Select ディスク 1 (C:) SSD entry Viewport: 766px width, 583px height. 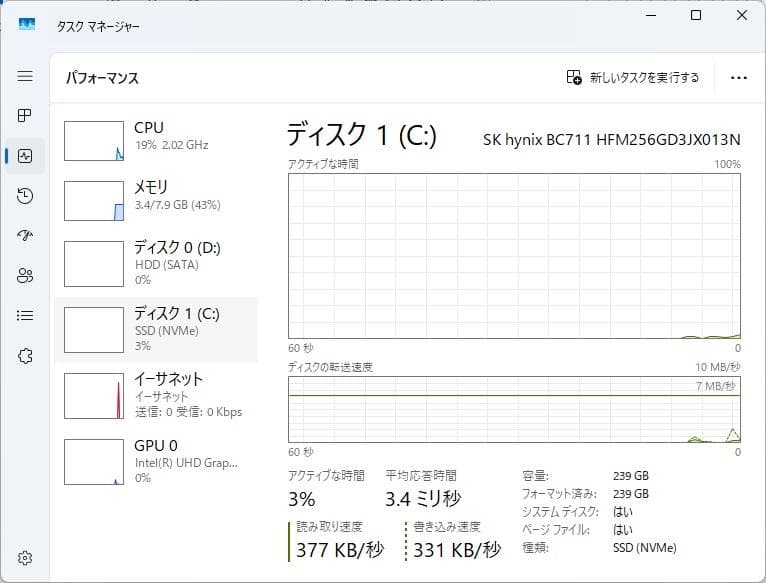pos(156,330)
